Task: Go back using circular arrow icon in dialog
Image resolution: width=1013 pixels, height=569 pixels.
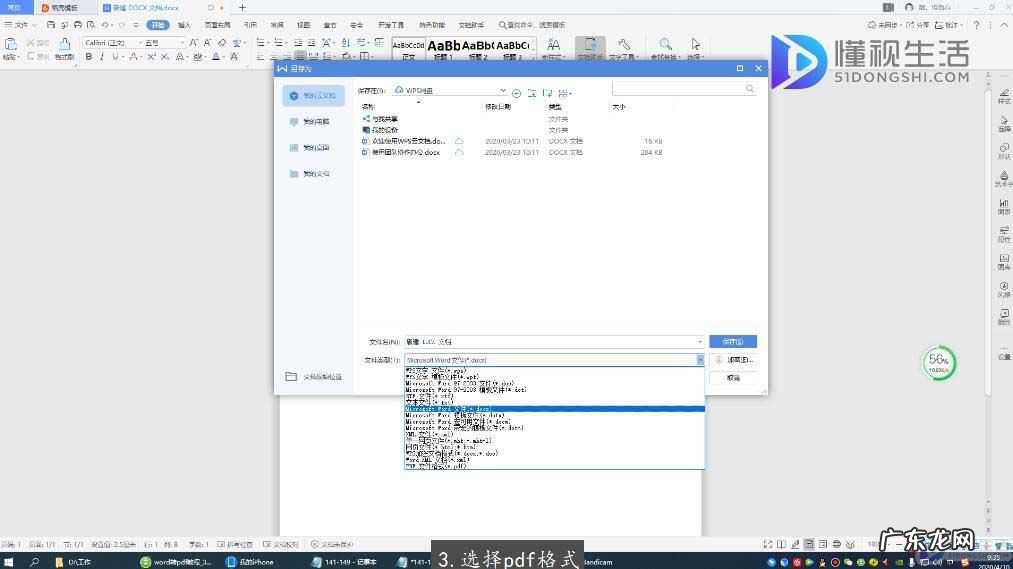Action: (x=516, y=94)
